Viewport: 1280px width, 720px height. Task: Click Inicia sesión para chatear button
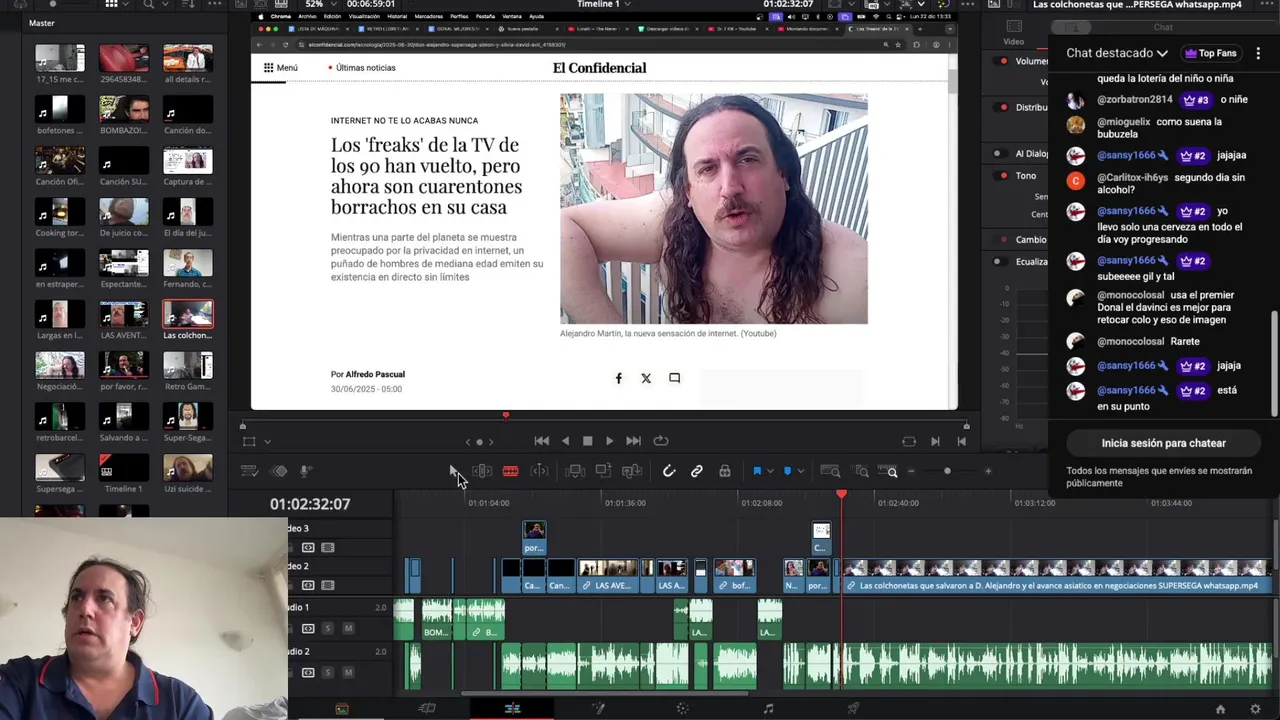coord(1163,443)
